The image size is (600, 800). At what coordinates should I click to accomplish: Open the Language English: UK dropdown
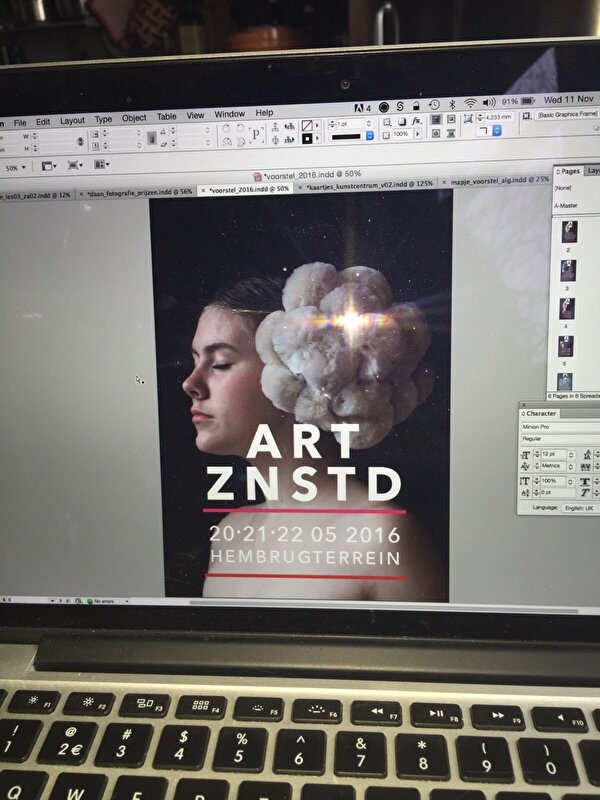click(581, 508)
